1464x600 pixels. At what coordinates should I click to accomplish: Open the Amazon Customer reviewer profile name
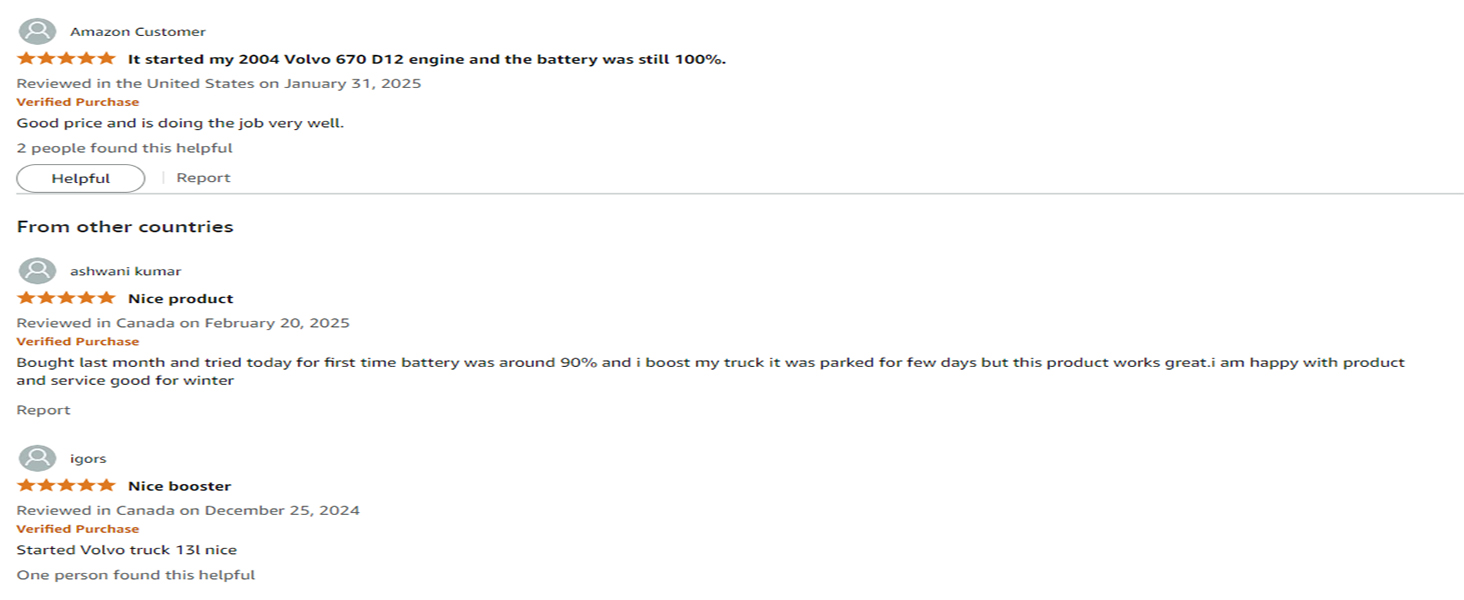click(x=138, y=32)
